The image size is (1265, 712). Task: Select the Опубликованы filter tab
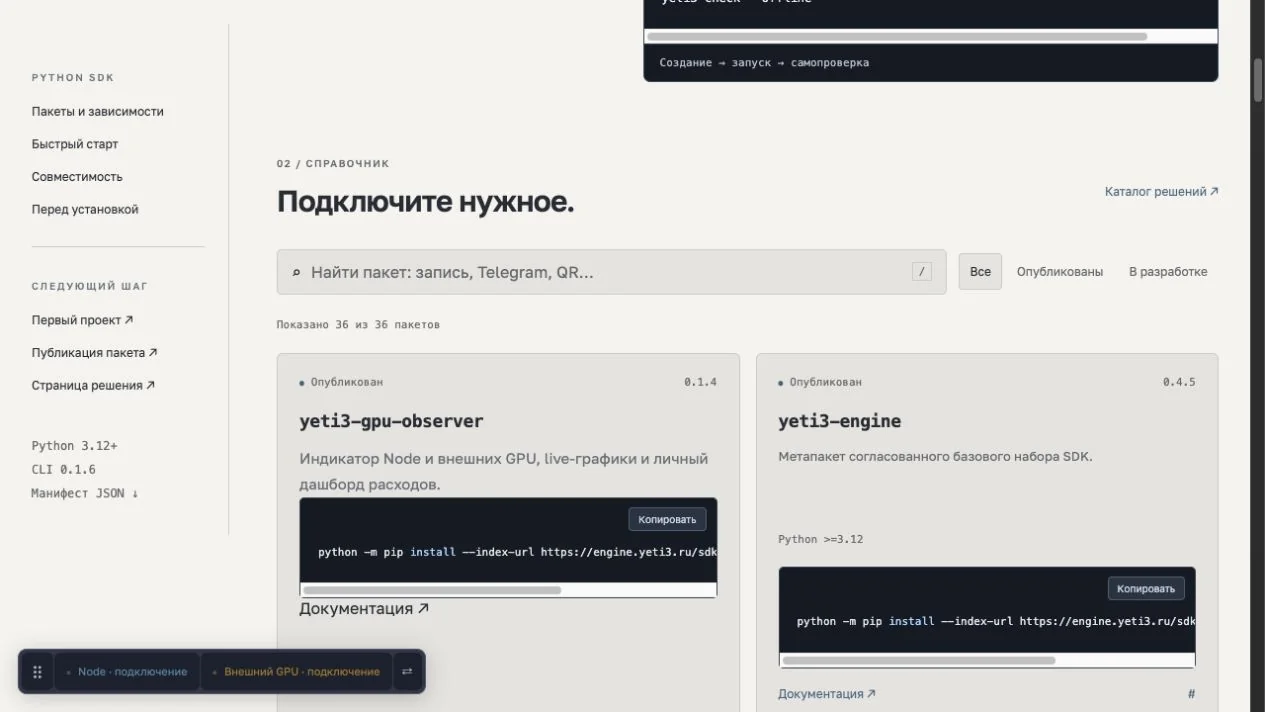(x=1060, y=272)
